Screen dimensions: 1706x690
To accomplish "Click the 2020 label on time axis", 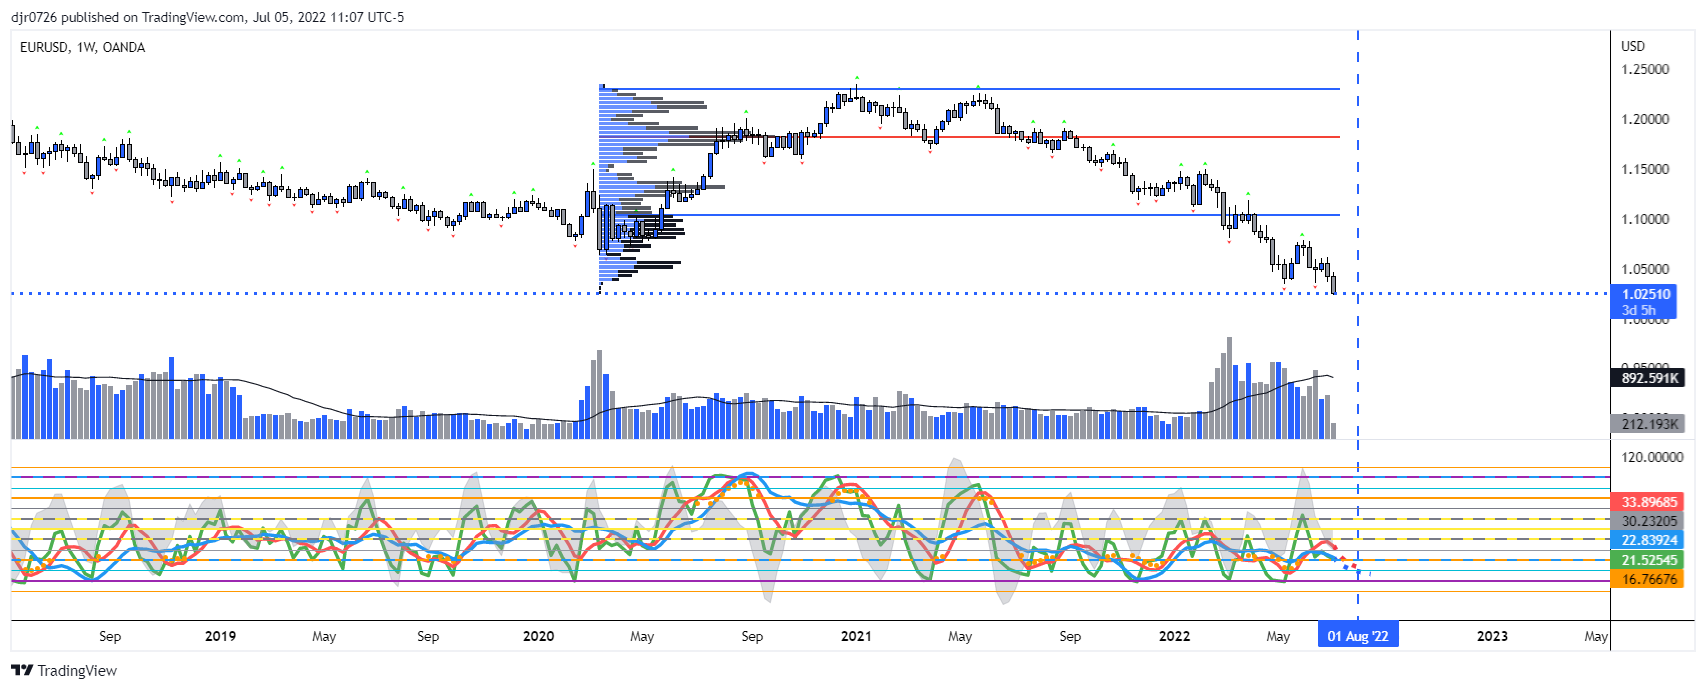I will point(538,636).
